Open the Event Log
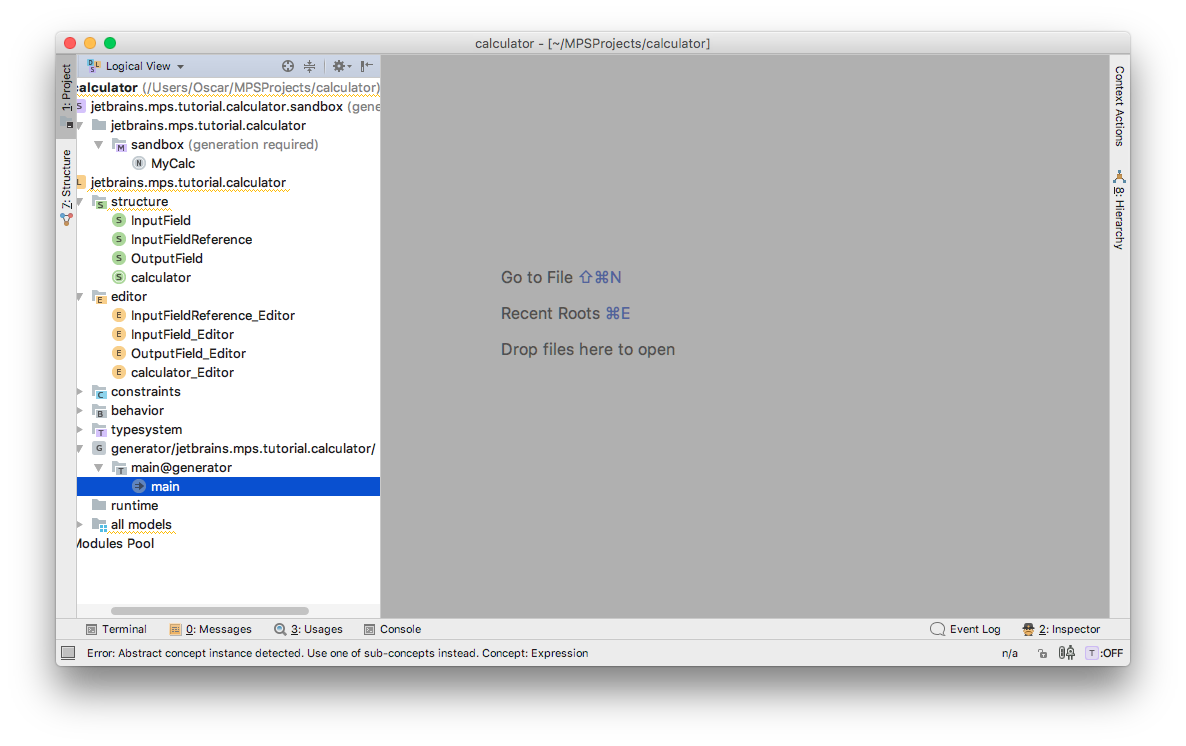 [x=965, y=629]
